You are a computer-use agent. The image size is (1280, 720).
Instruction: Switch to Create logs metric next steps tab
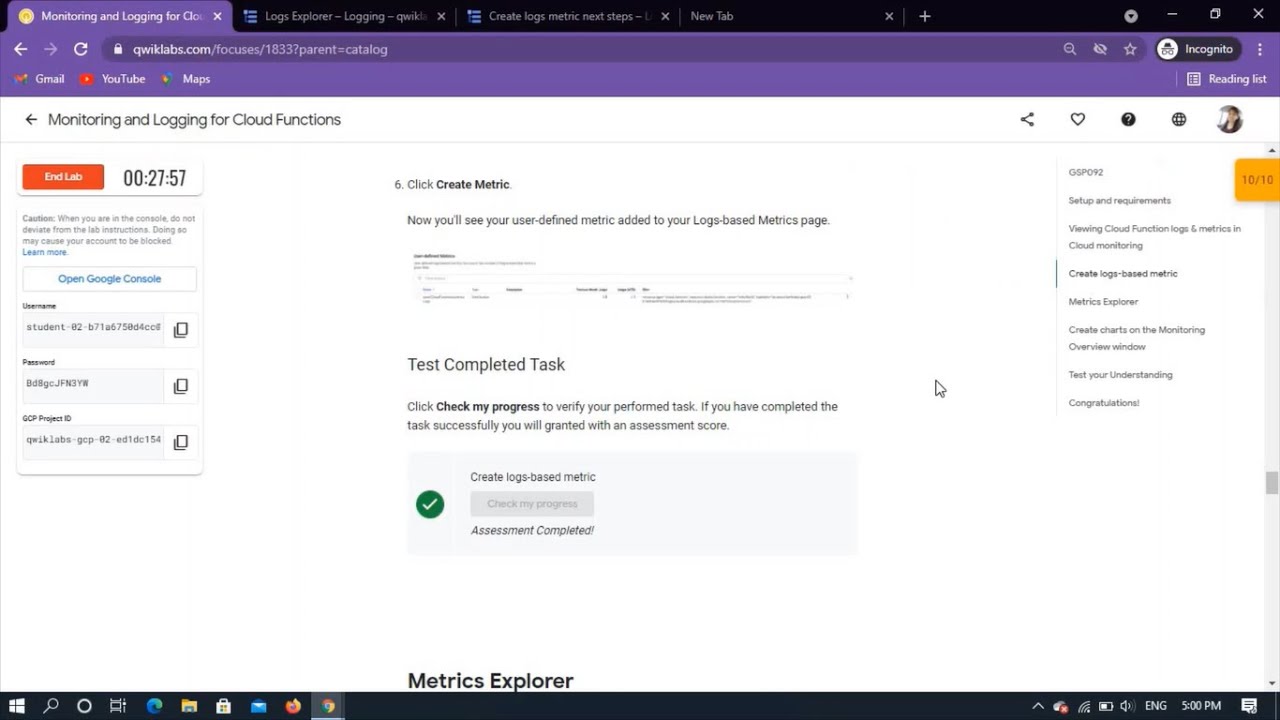point(568,16)
